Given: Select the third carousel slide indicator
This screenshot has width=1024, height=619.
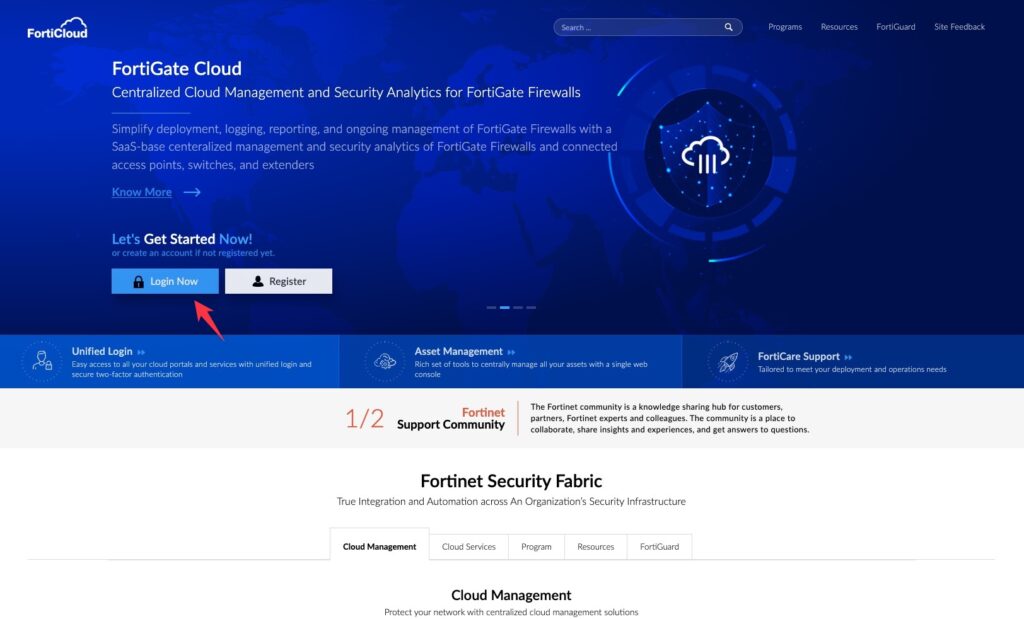Looking at the screenshot, I should [x=518, y=307].
